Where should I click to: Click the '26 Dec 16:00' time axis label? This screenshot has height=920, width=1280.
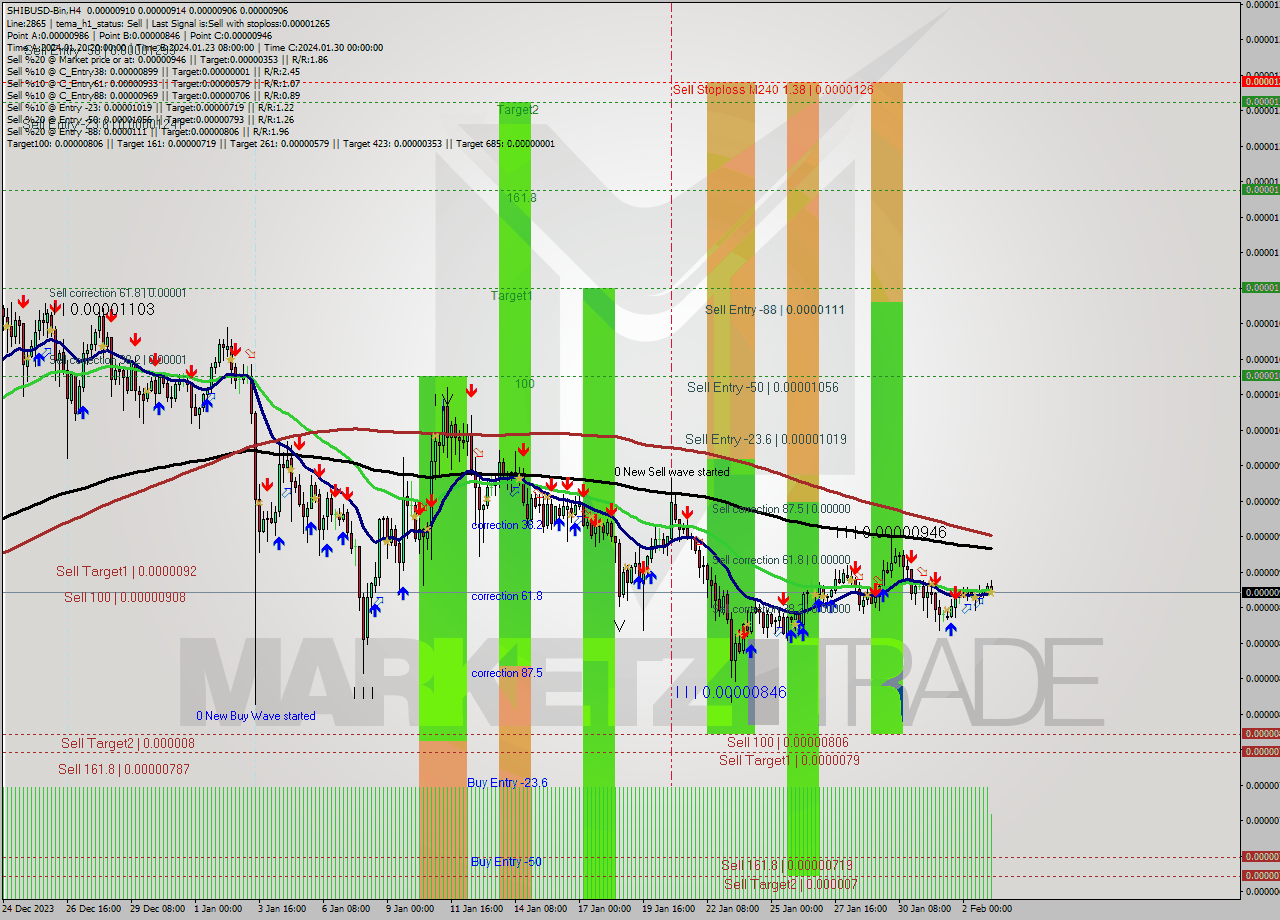pyautogui.click(x=94, y=909)
